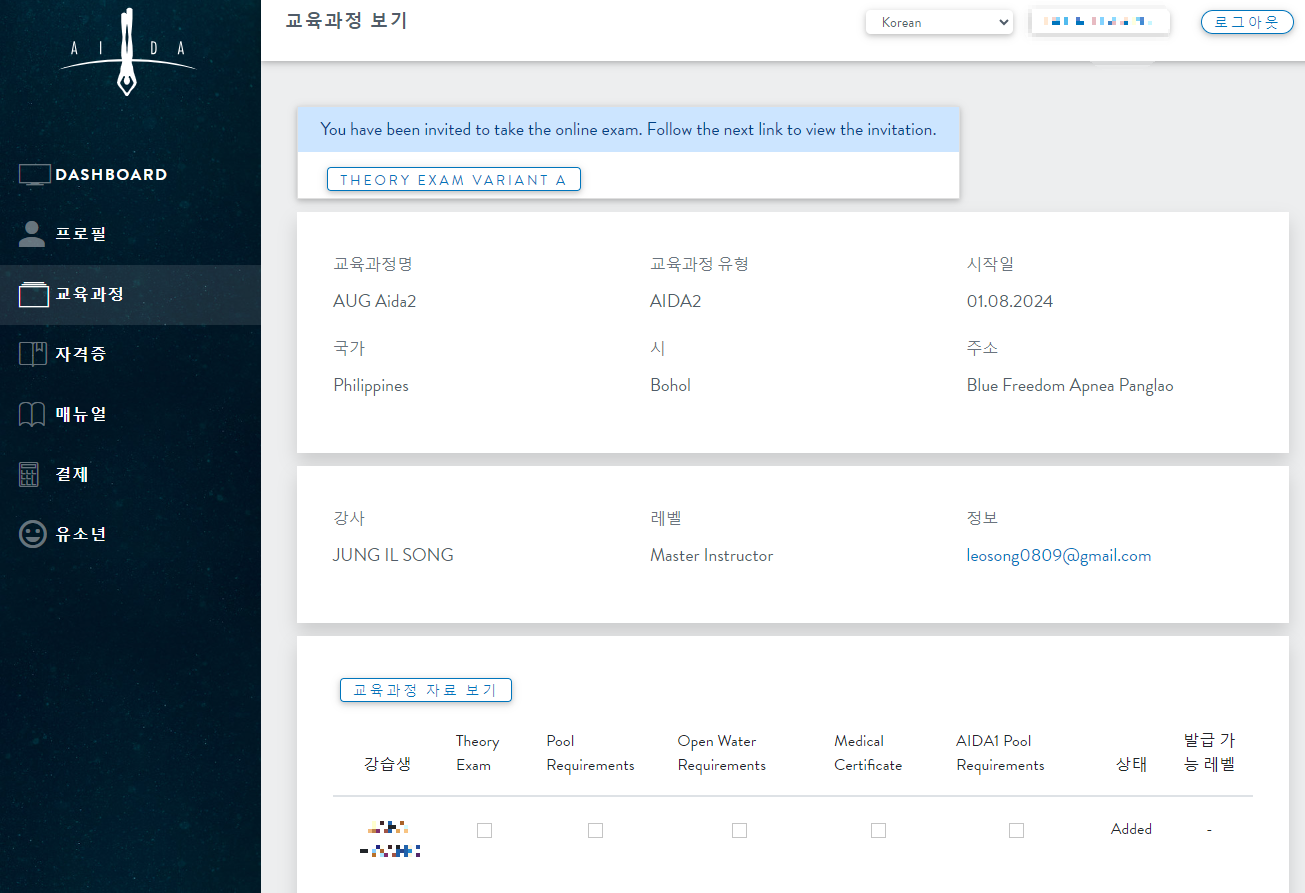Click the 교육과정 보기 page title

point(346,21)
